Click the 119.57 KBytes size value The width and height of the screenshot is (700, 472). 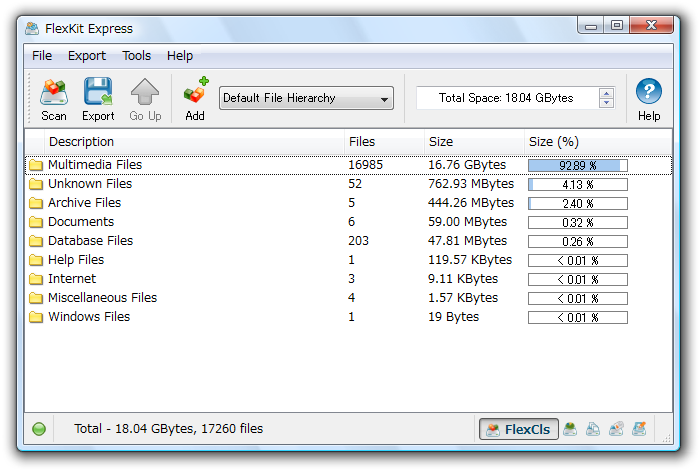(x=470, y=260)
